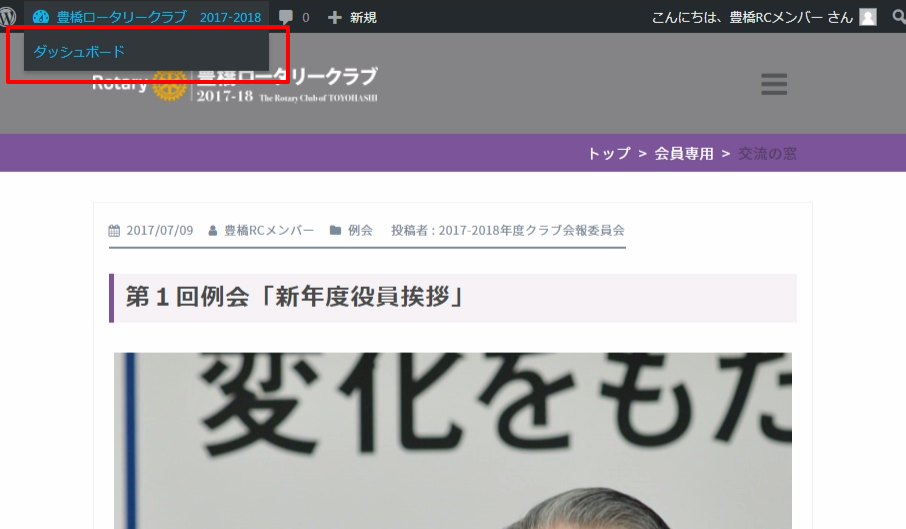
Task: Expand the hamburger navigation menu
Action: [x=774, y=84]
